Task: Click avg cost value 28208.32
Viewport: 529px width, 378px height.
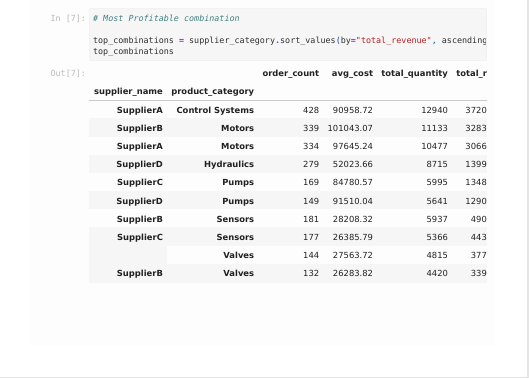Action: pos(353,219)
